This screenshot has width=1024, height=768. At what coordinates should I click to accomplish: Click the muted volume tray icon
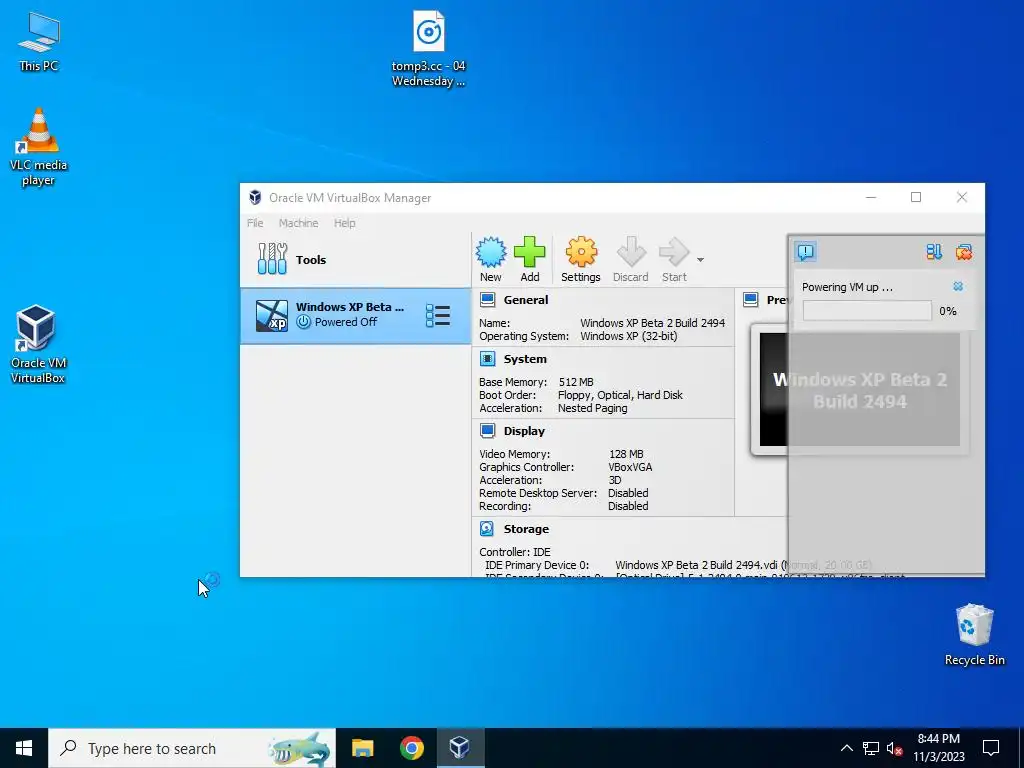click(x=894, y=748)
